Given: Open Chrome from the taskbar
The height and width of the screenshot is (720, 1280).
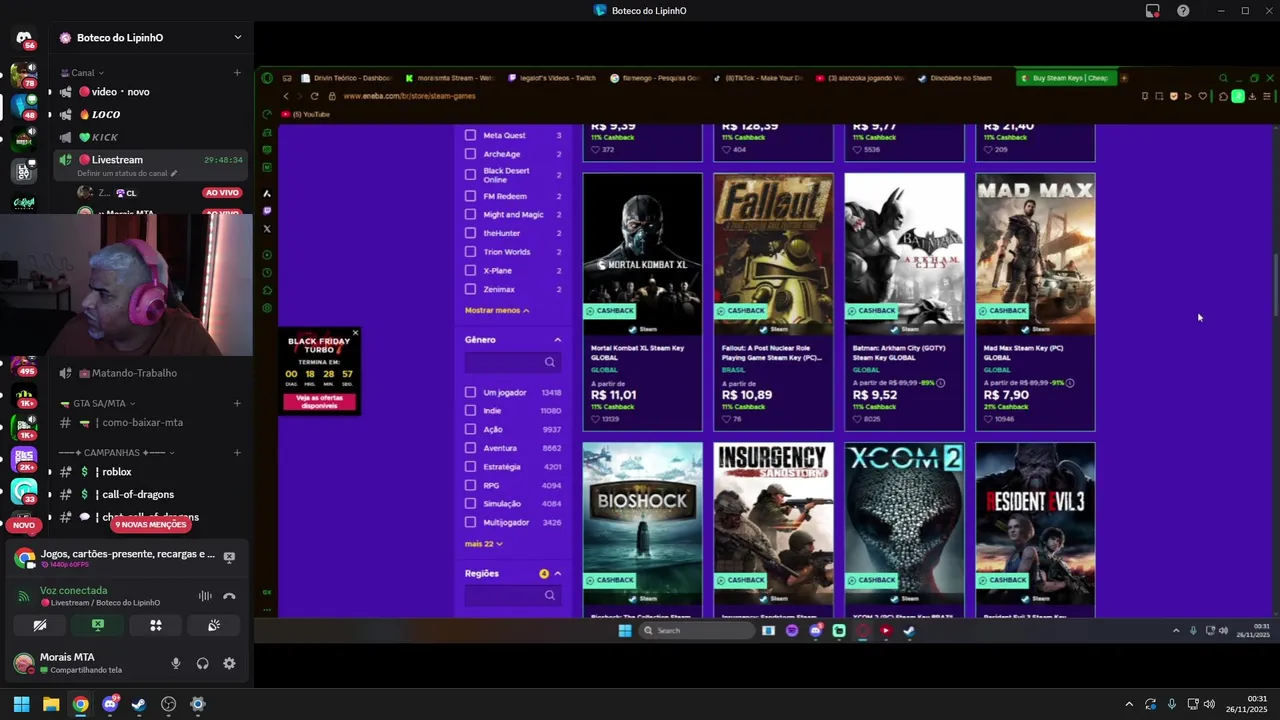Looking at the screenshot, I should coord(80,704).
